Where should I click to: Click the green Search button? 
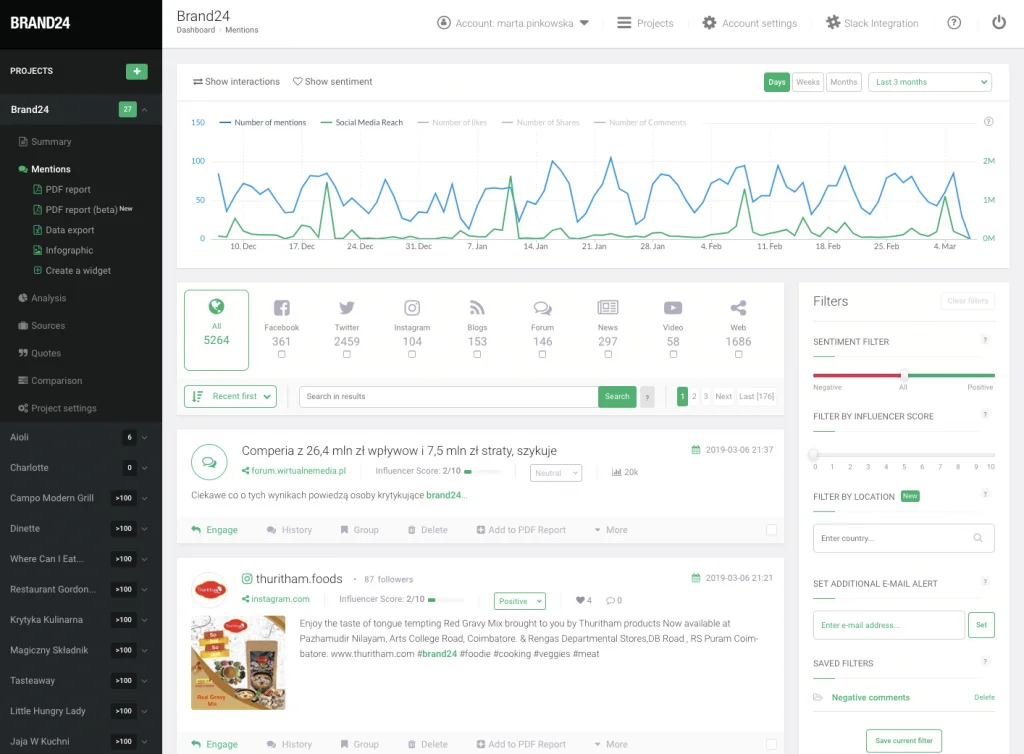617,397
